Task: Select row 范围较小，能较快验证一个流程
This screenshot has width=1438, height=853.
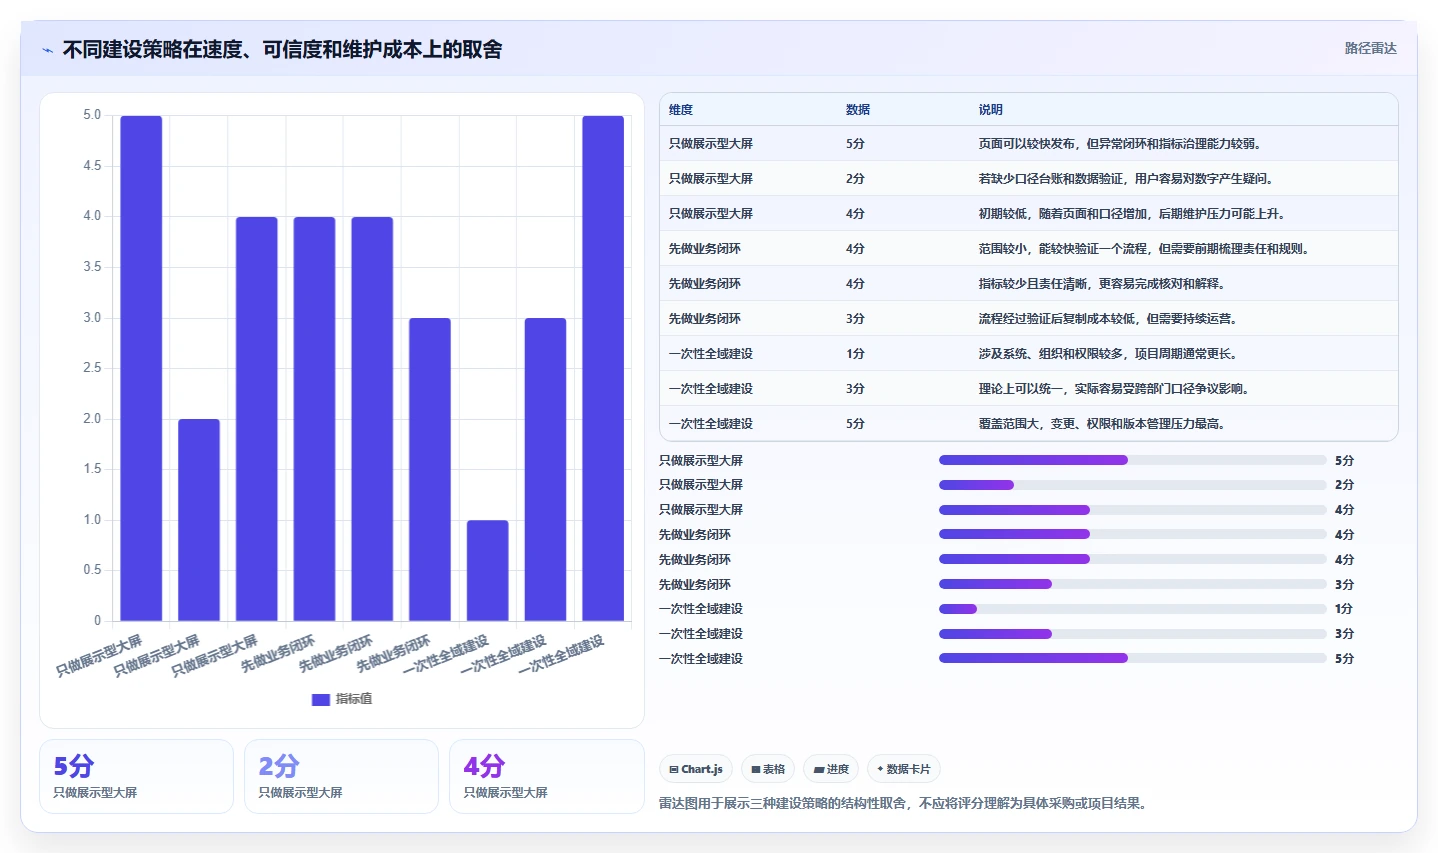Action: tap(1029, 249)
